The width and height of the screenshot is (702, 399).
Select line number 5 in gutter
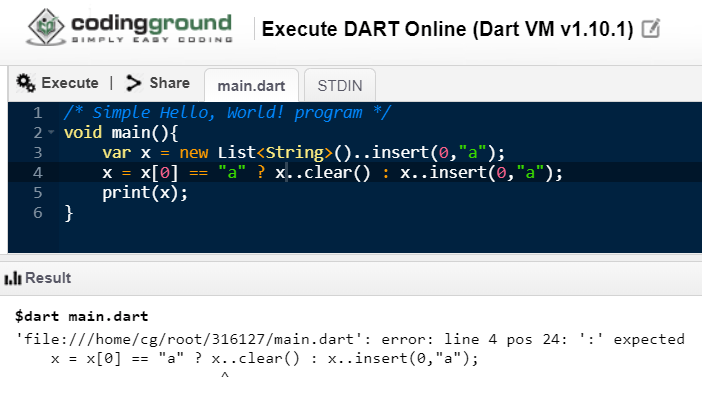38,193
